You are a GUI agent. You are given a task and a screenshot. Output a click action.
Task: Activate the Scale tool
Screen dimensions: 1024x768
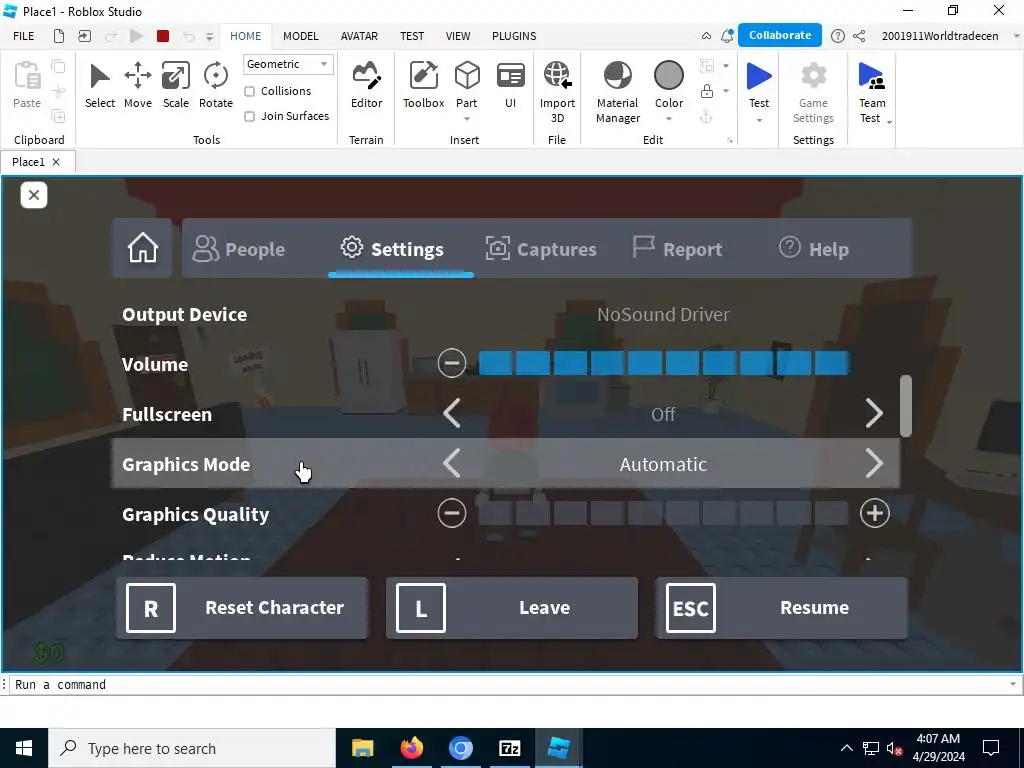tap(176, 76)
